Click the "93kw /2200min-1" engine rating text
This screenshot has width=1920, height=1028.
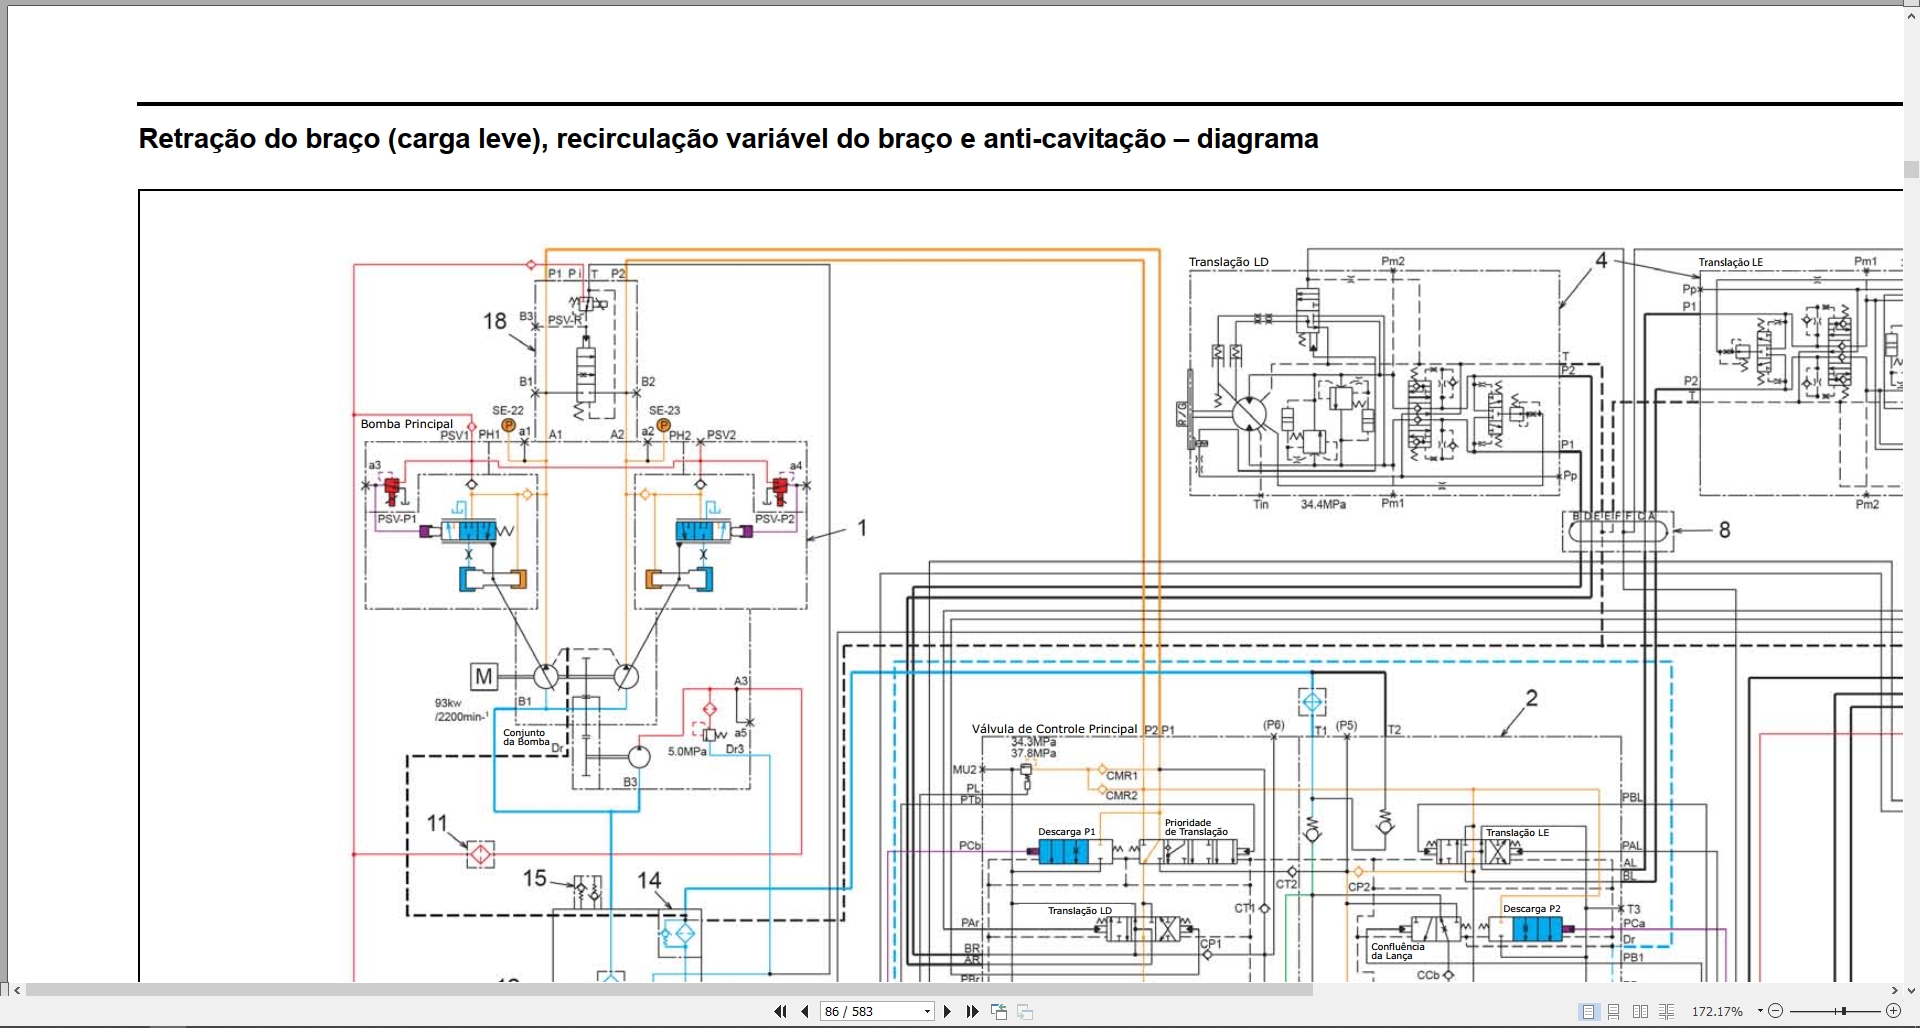pyautogui.click(x=461, y=710)
